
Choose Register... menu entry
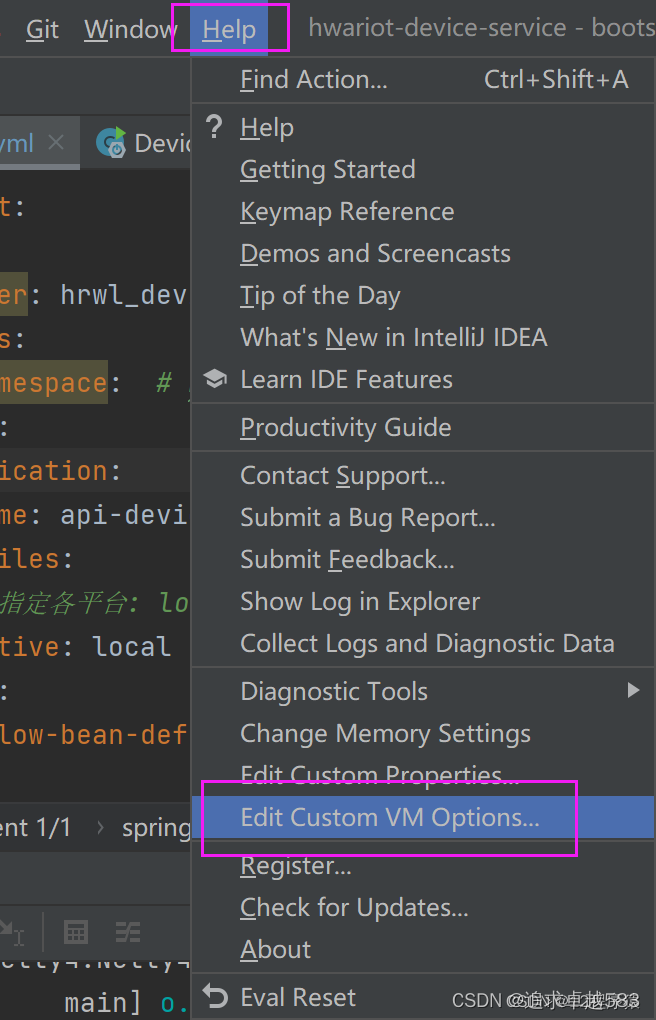point(422,866)
